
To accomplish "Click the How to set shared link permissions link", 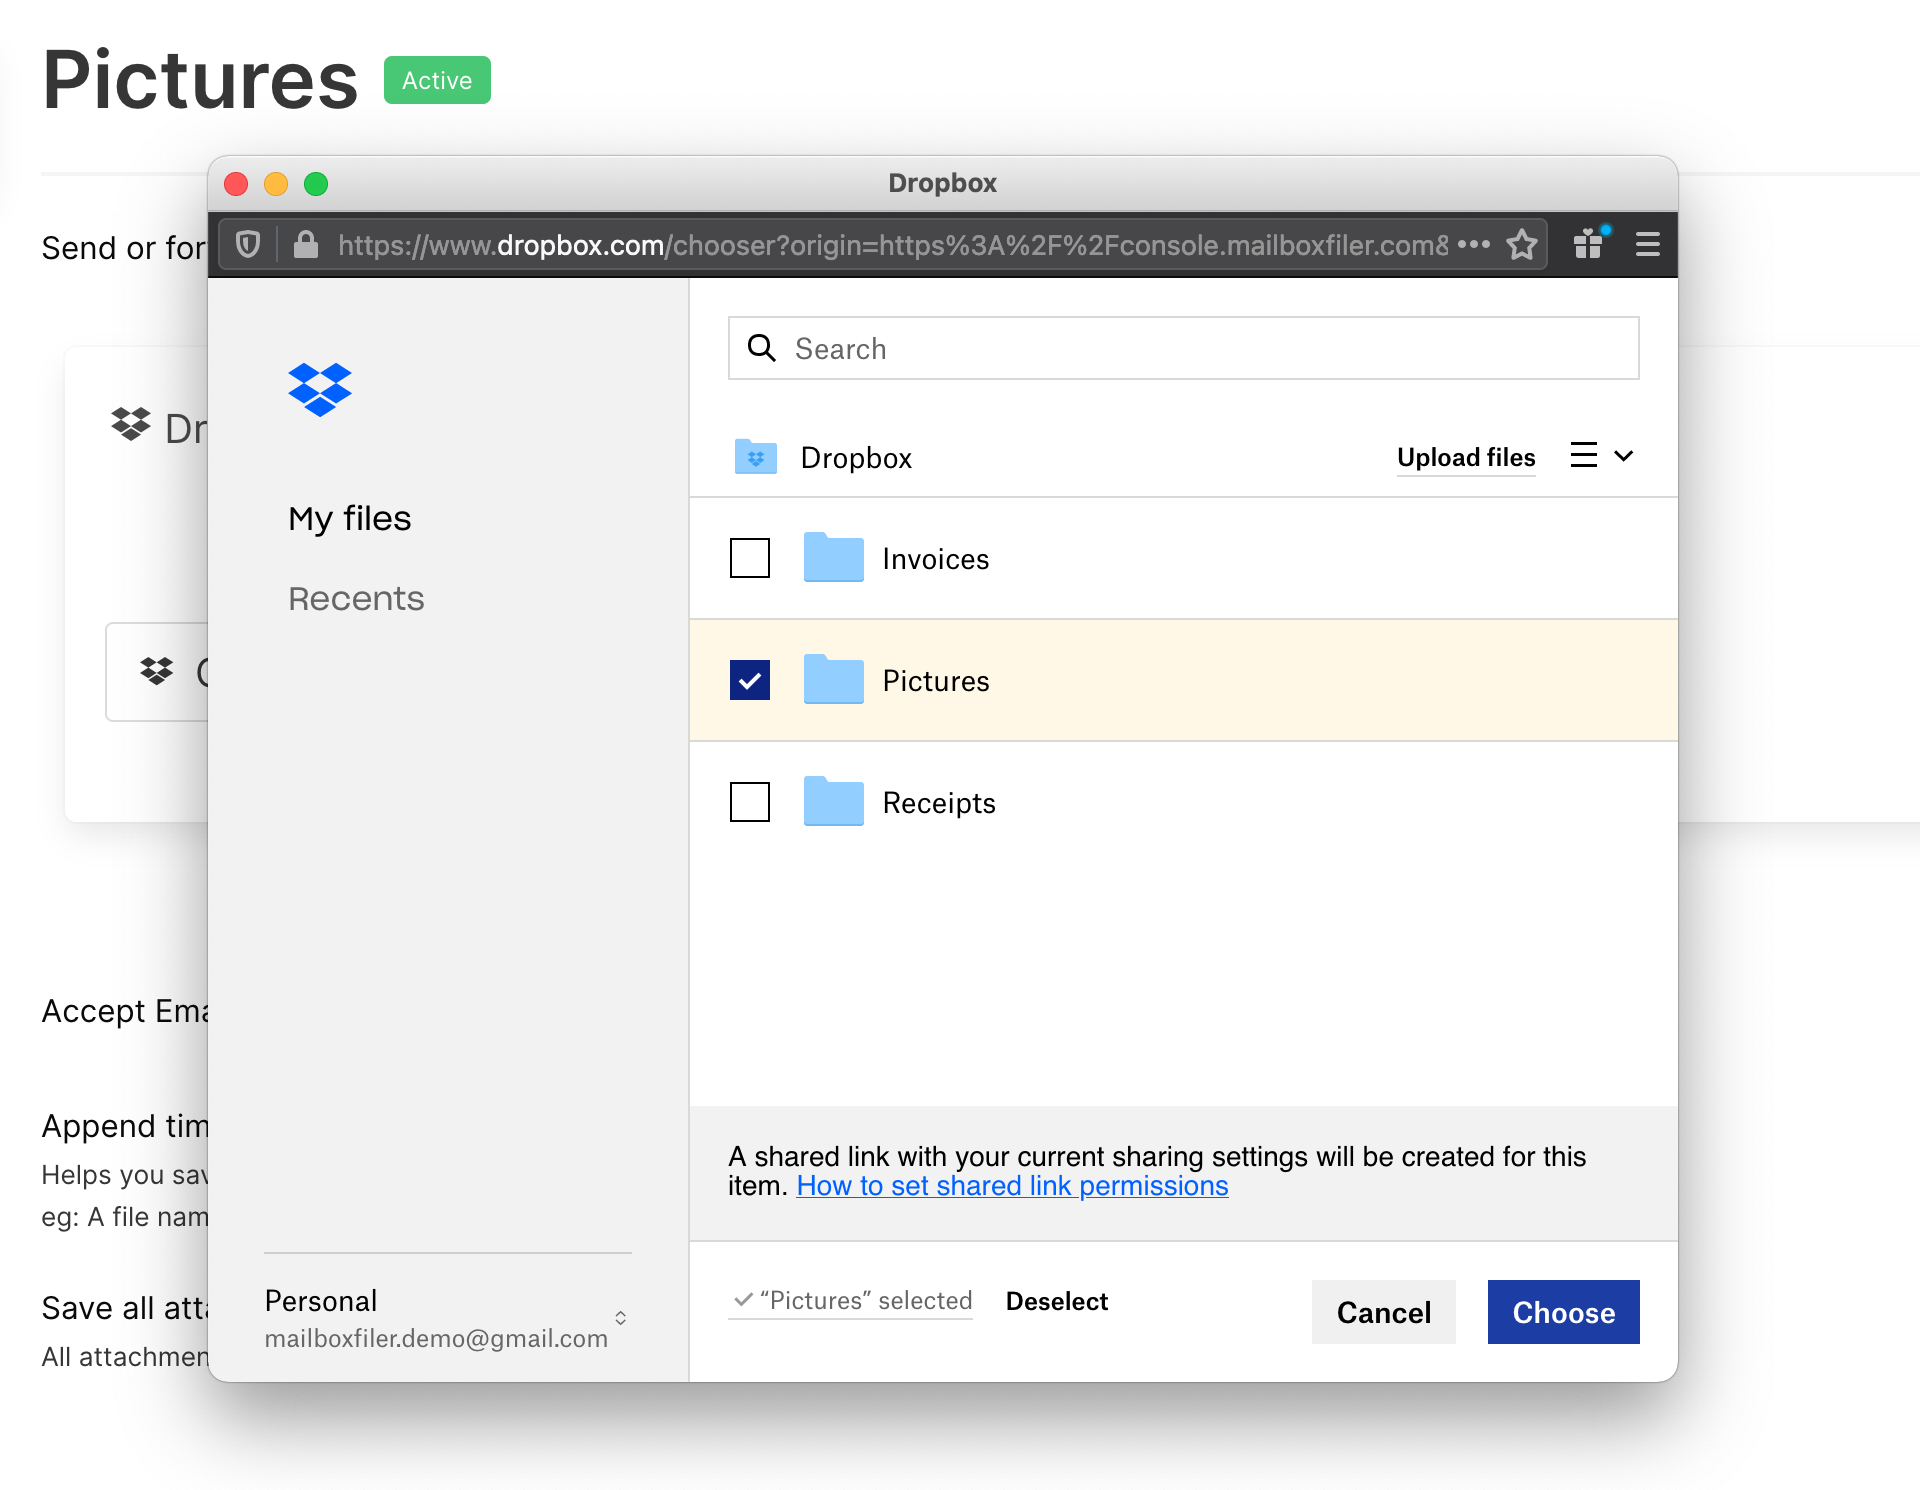I will pos(1013,1186).
